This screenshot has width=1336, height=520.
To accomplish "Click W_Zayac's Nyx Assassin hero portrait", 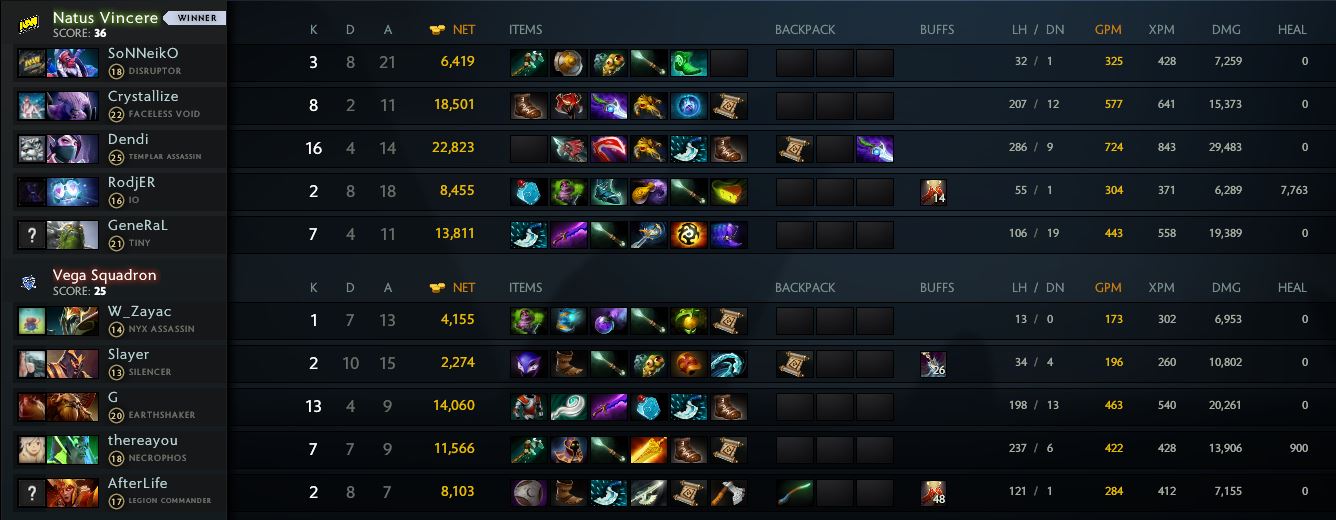I will tap(65, 320).
